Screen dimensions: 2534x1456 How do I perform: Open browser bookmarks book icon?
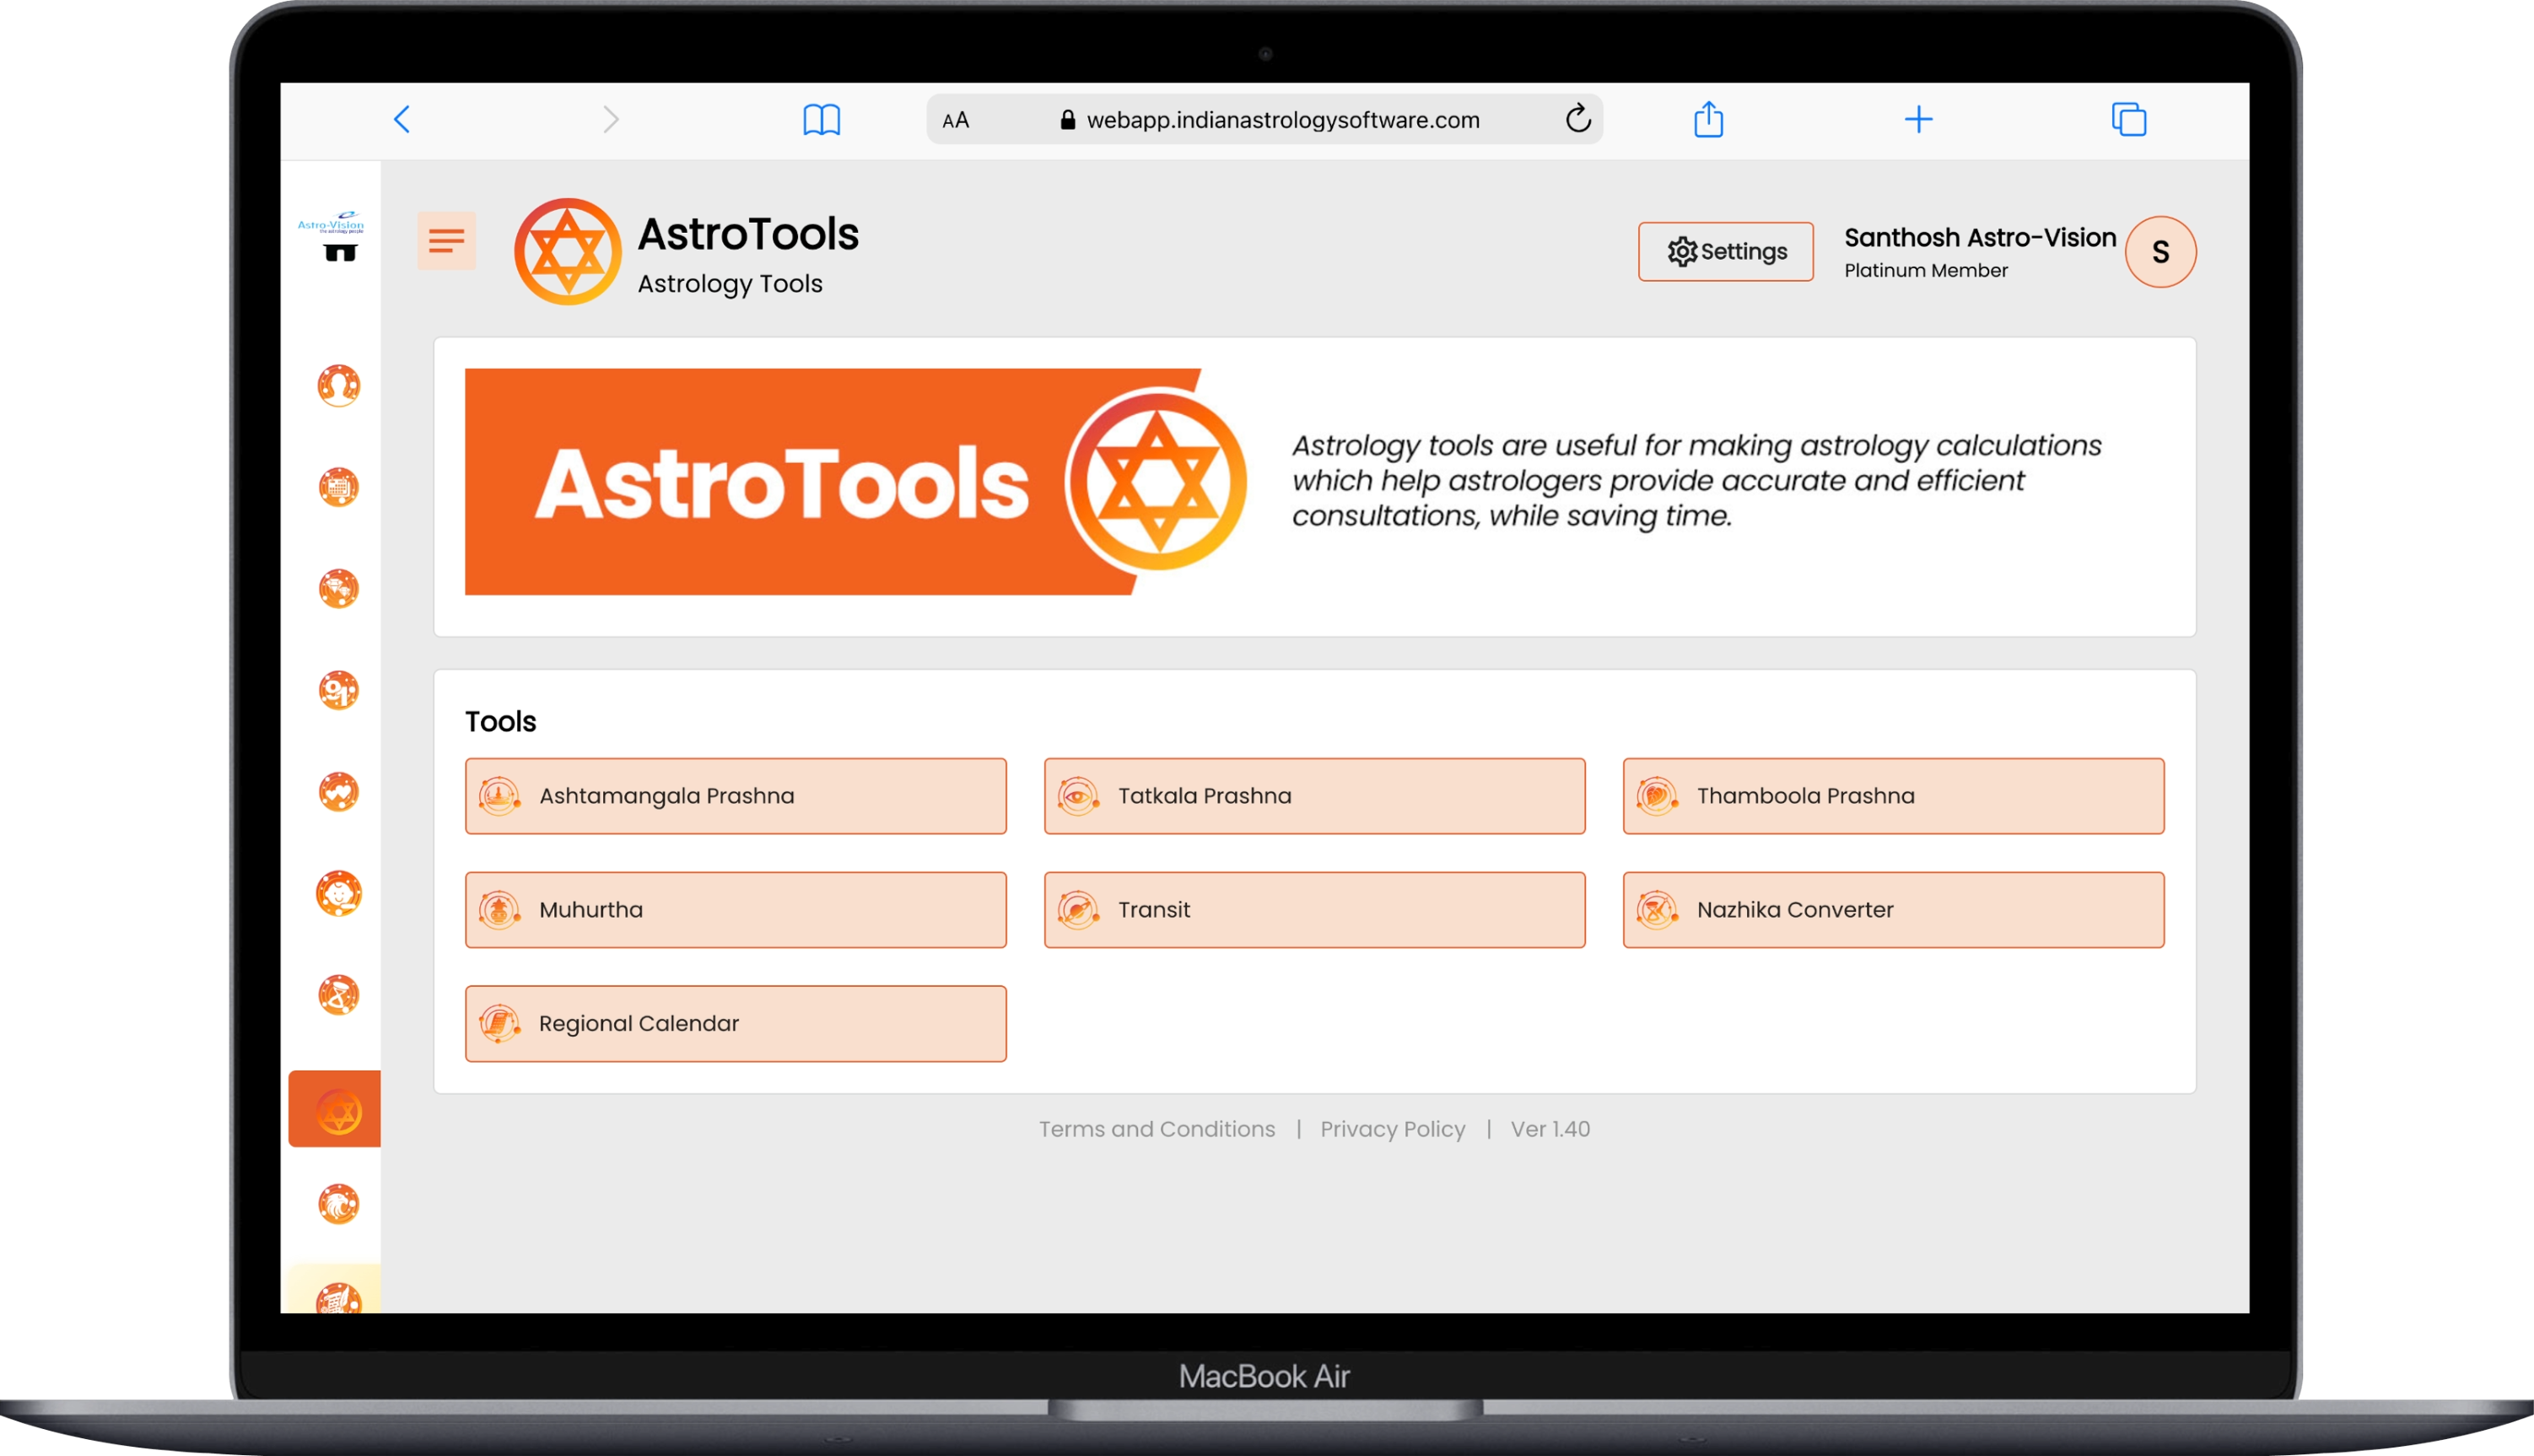[x=822, y=120]
